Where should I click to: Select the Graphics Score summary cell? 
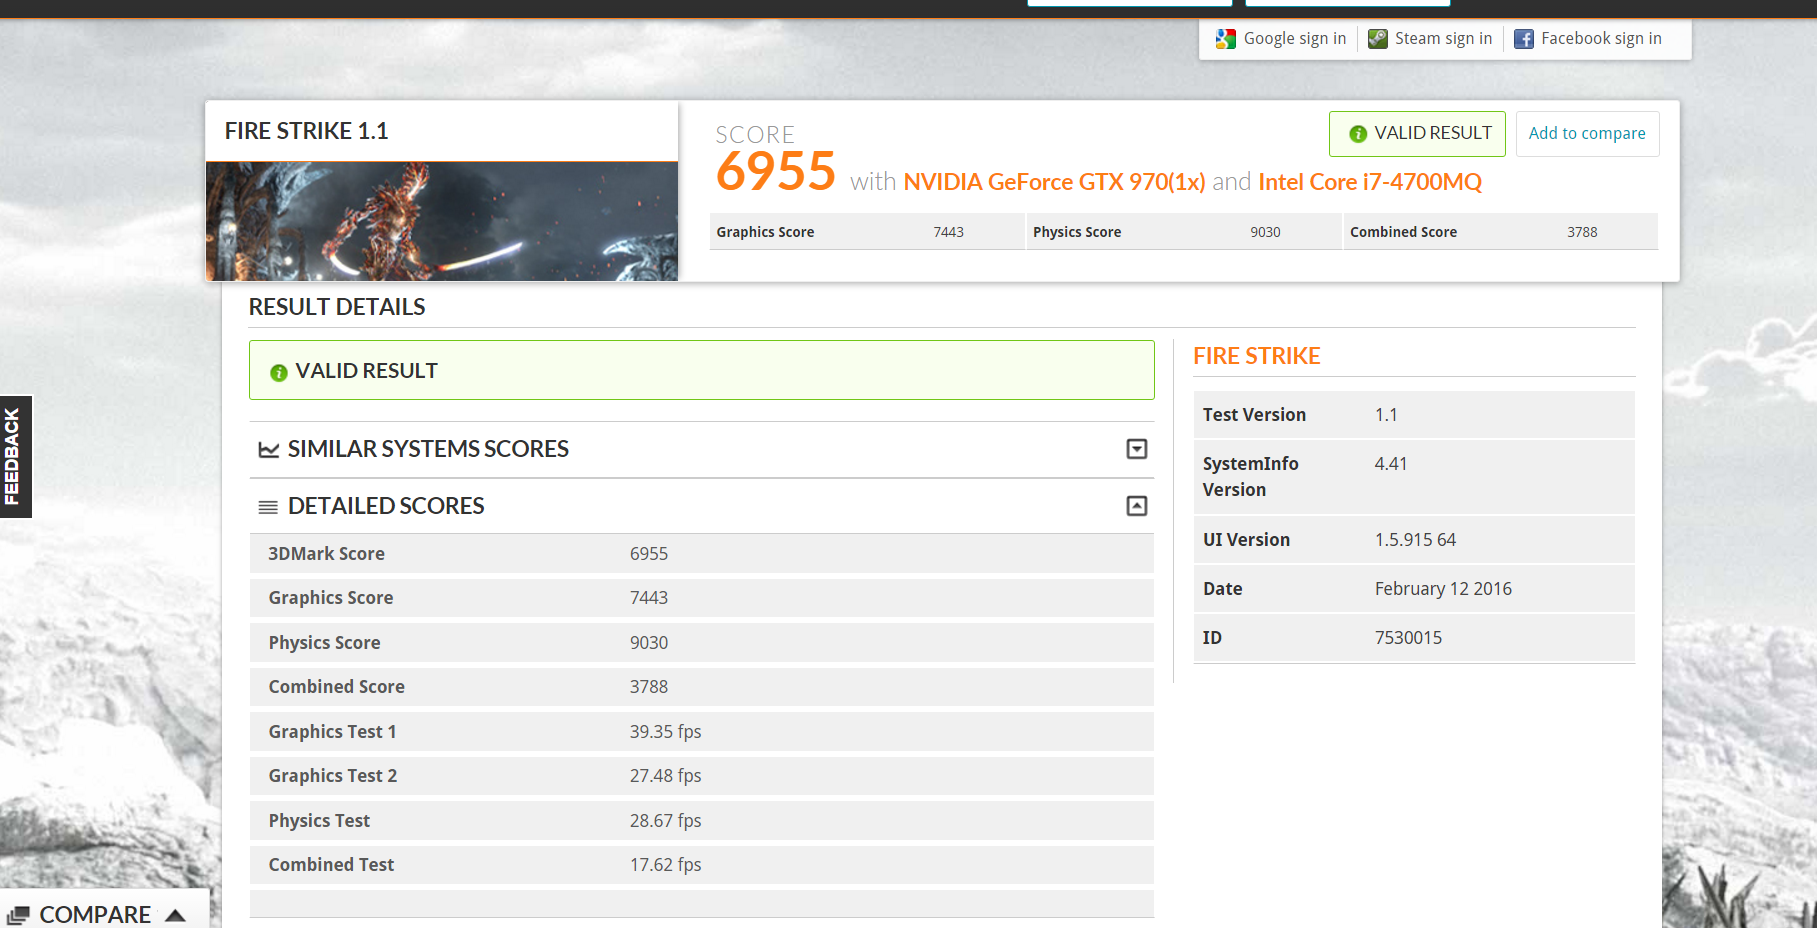pos(866,232)
